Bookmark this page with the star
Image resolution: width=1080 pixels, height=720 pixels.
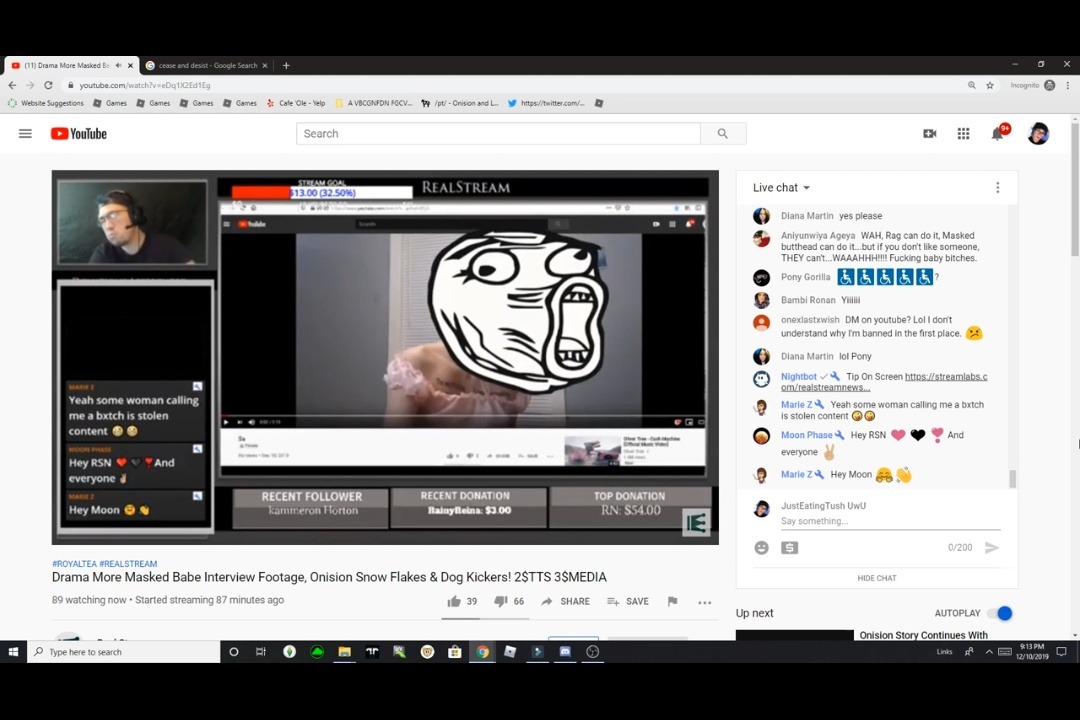990,85
